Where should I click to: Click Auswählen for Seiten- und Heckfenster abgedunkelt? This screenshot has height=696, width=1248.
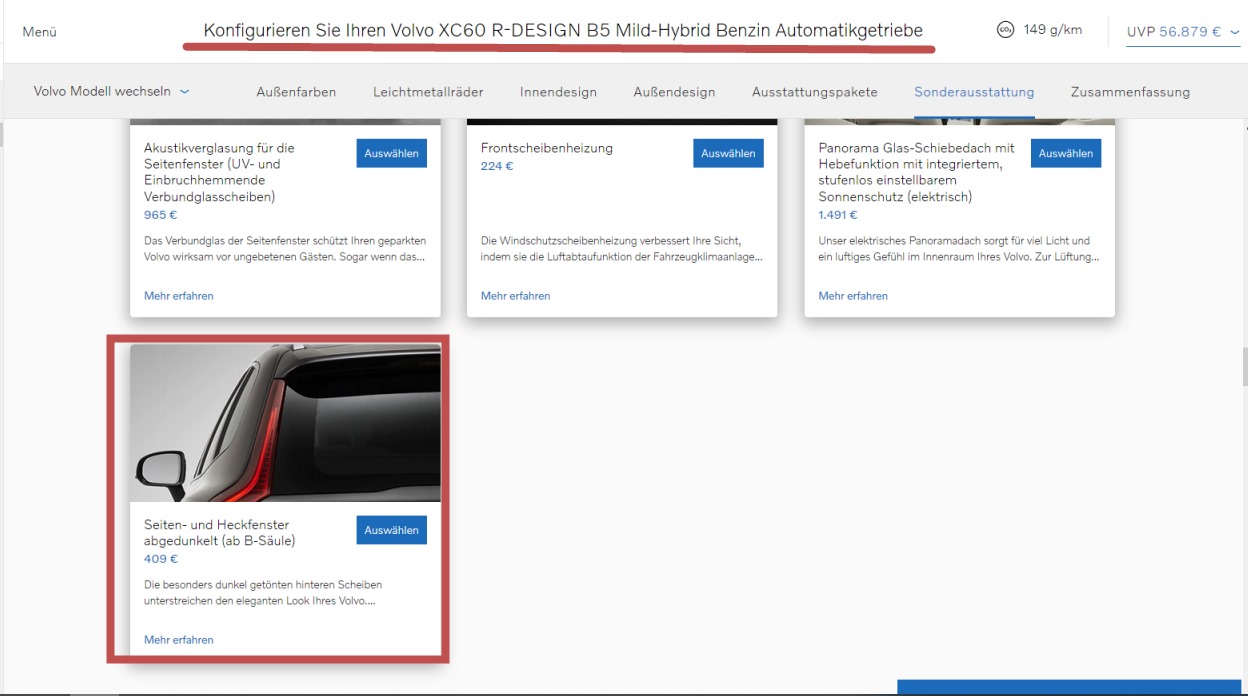tap(391, 530)
